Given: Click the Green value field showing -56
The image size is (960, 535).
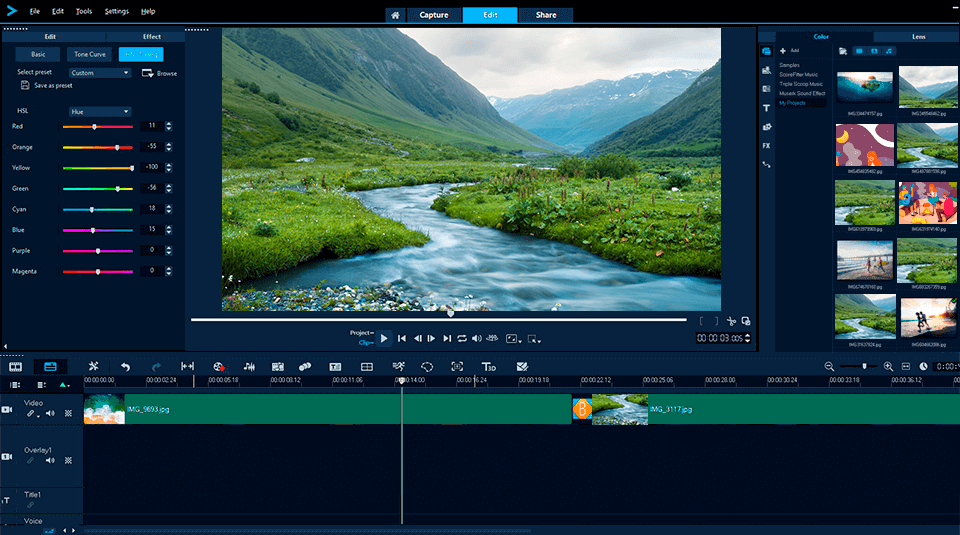Looking at the screenshot, I should (152, 188).
